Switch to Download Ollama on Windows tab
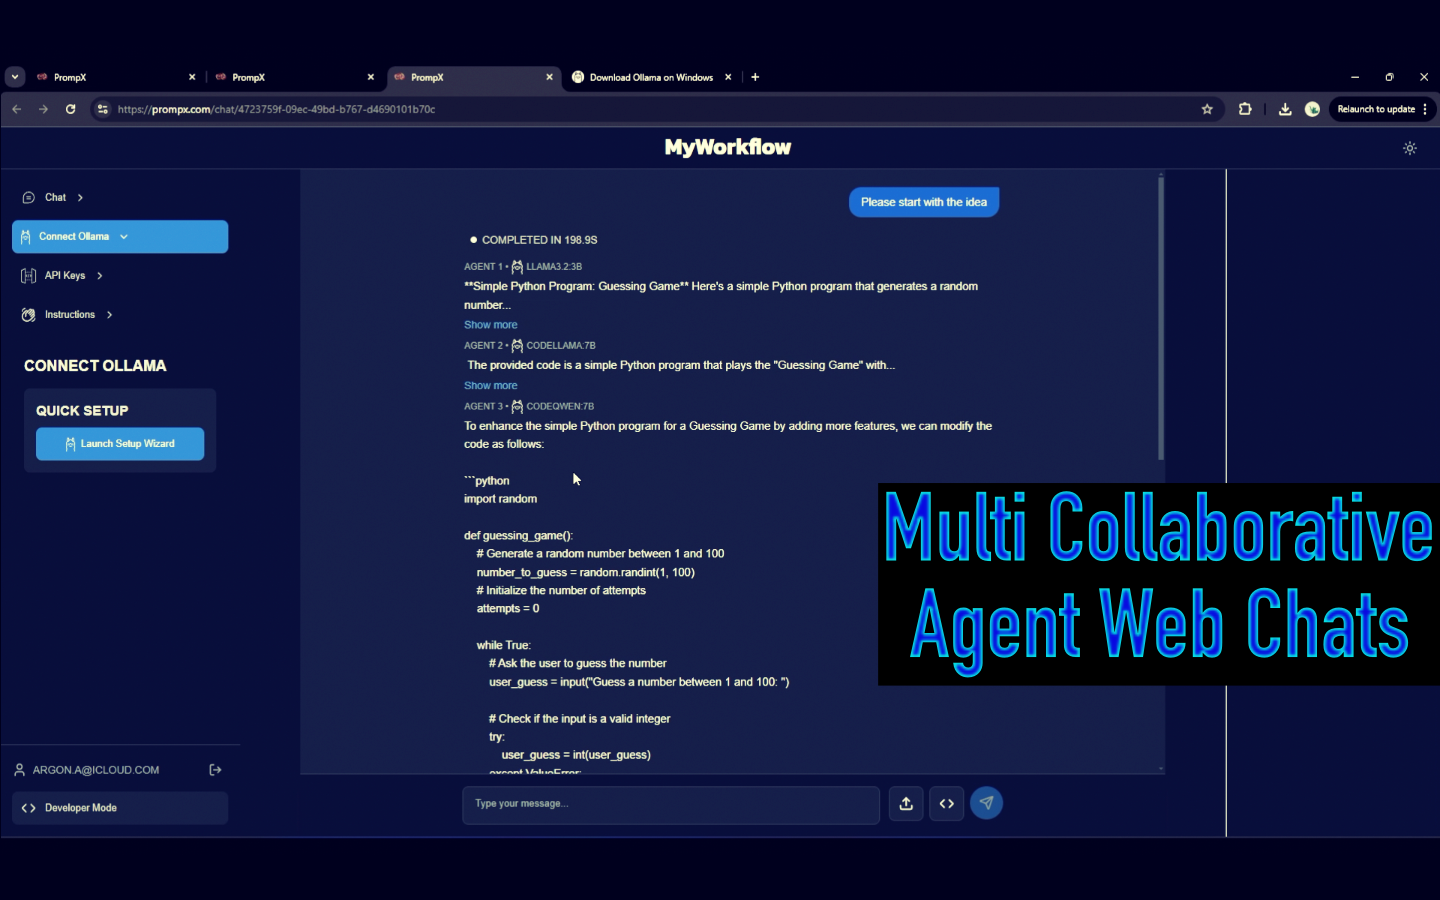This screenshot has height=900, width=1440. 651,78
